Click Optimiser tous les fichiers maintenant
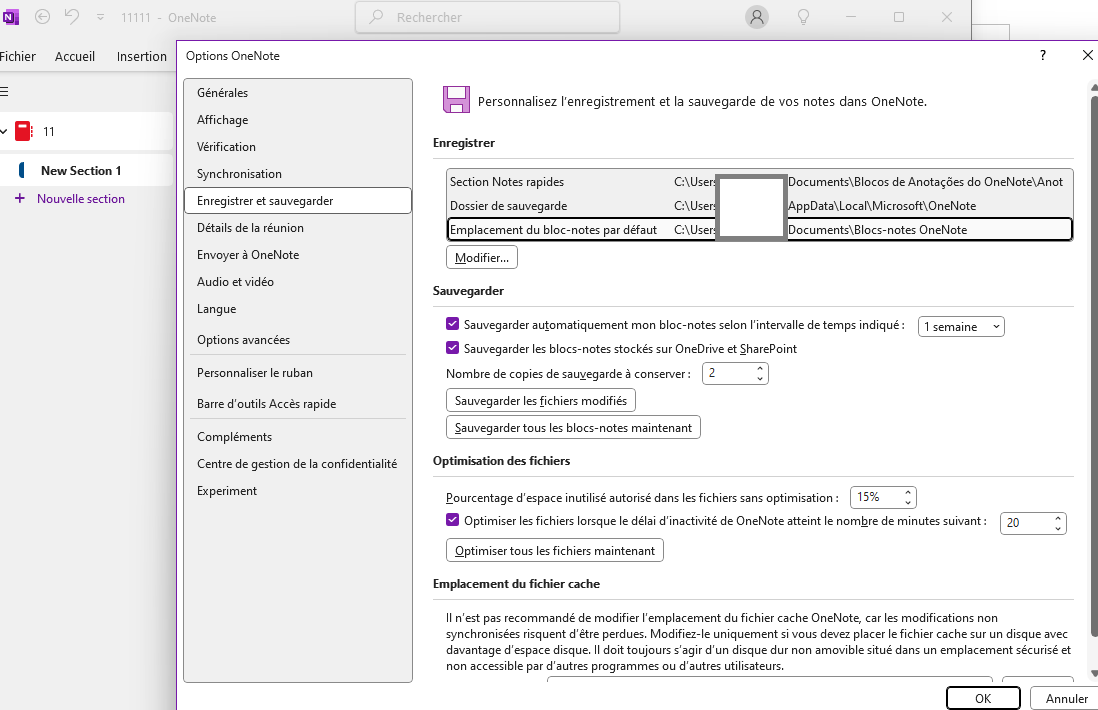 555,551
